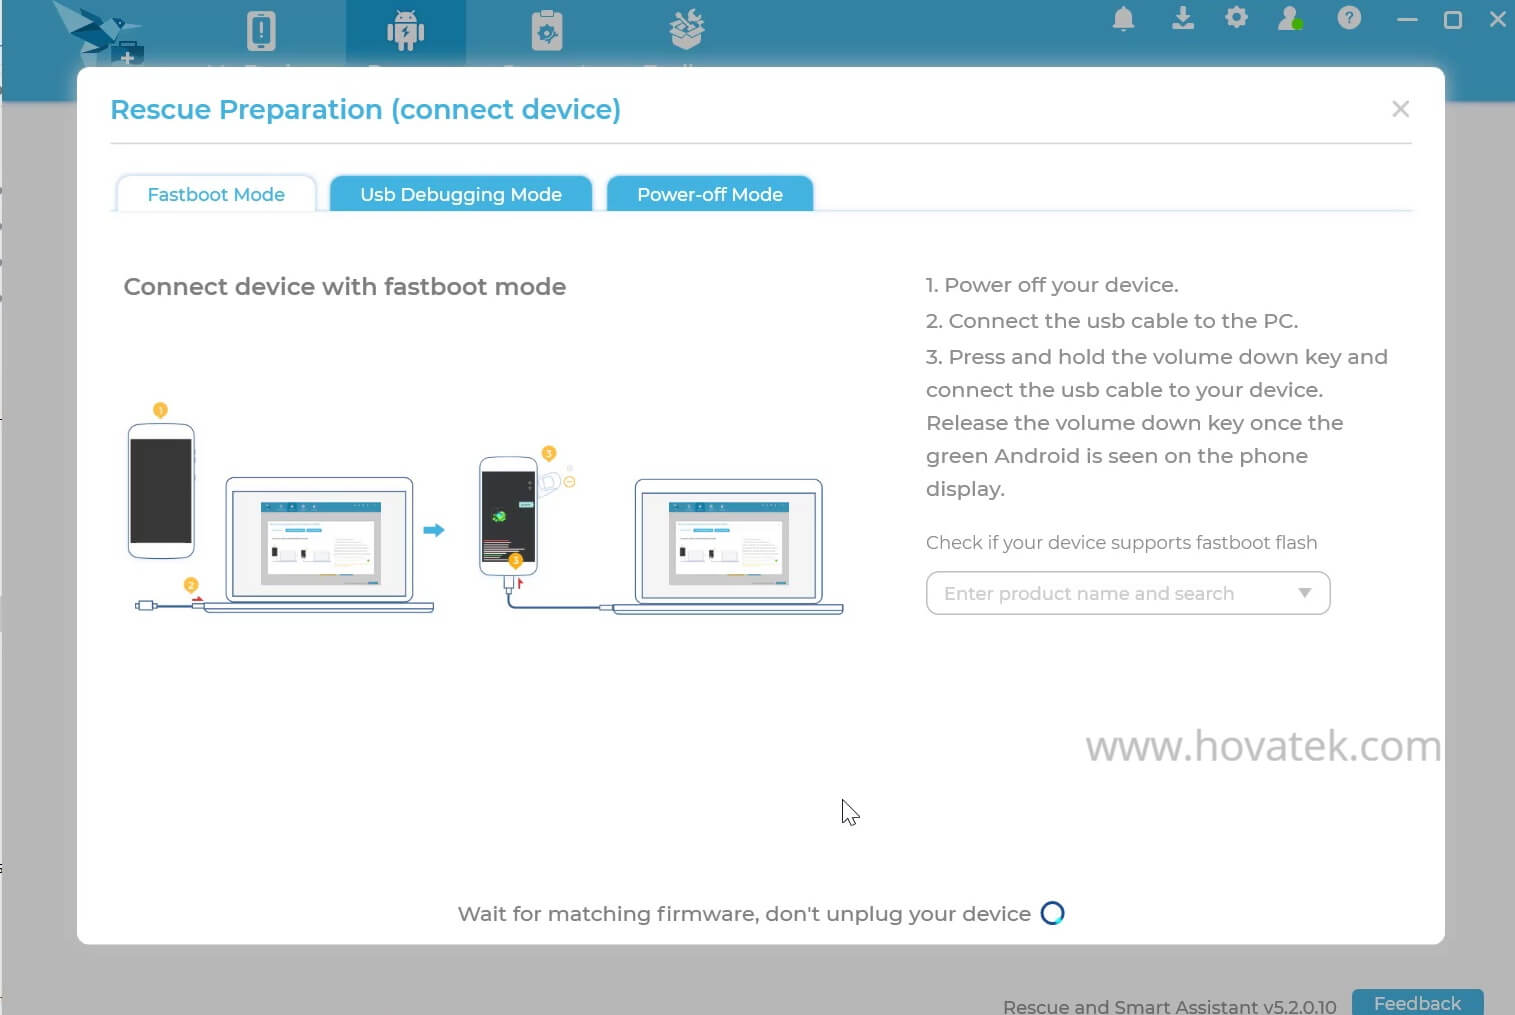Click the user account icon
This screenshot has height=1015, width=1515.
(x=1290, y=18)
